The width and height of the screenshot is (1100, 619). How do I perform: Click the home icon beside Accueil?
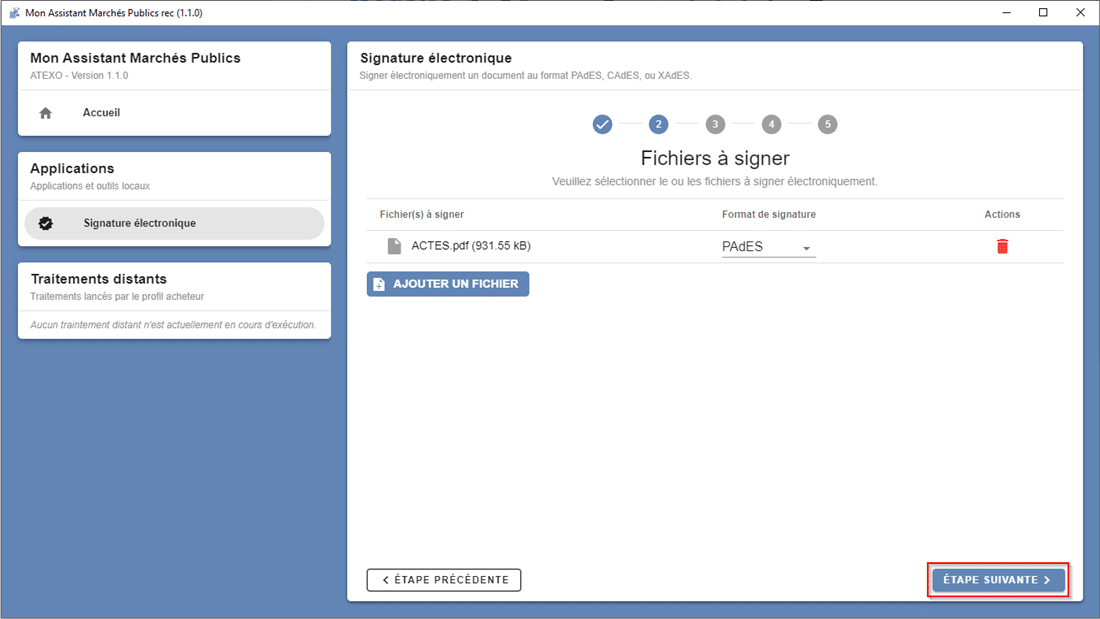(46, 113)
